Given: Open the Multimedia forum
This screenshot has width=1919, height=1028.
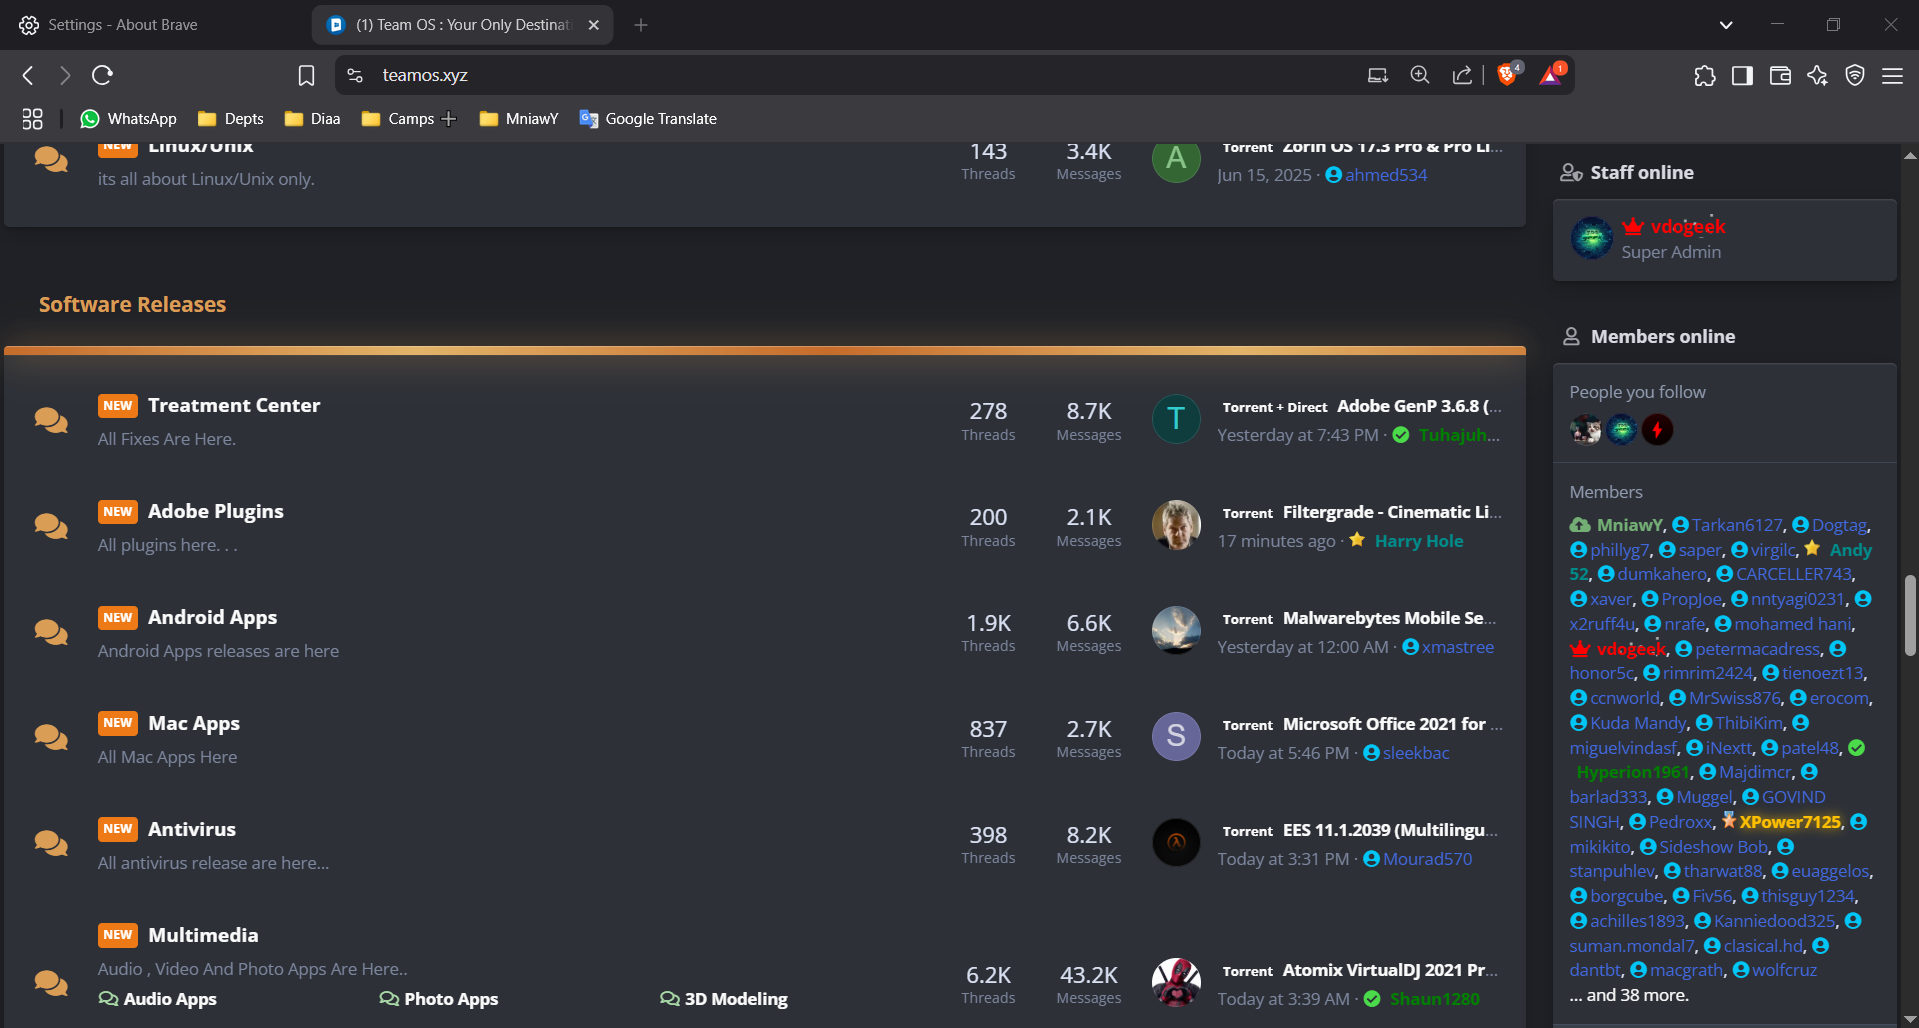Looking at the screenshot, I should 203,935.
